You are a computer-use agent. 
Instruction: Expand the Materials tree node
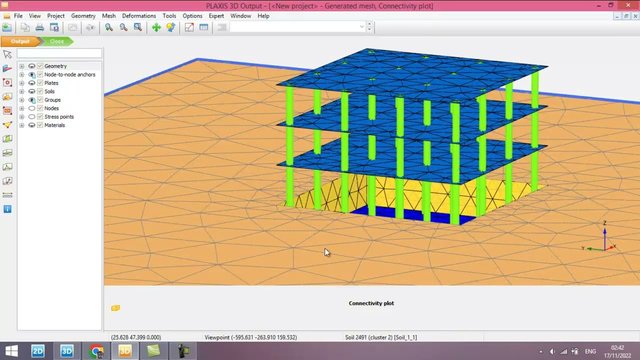pos(22,125)
